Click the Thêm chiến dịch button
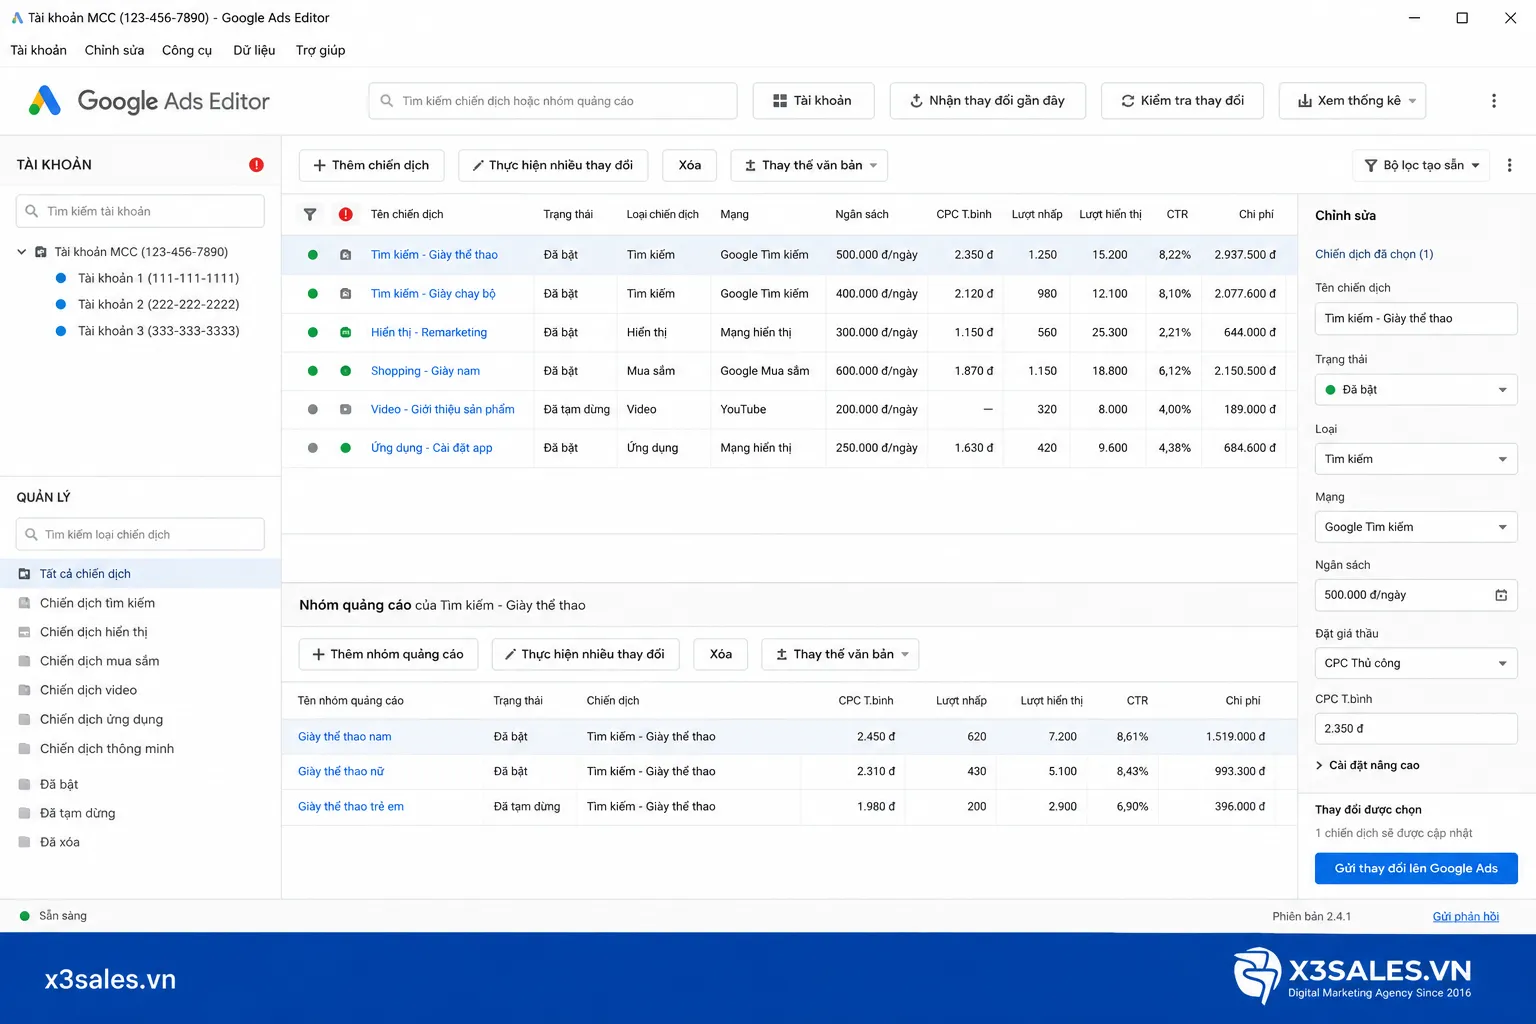 pos(371,165)
